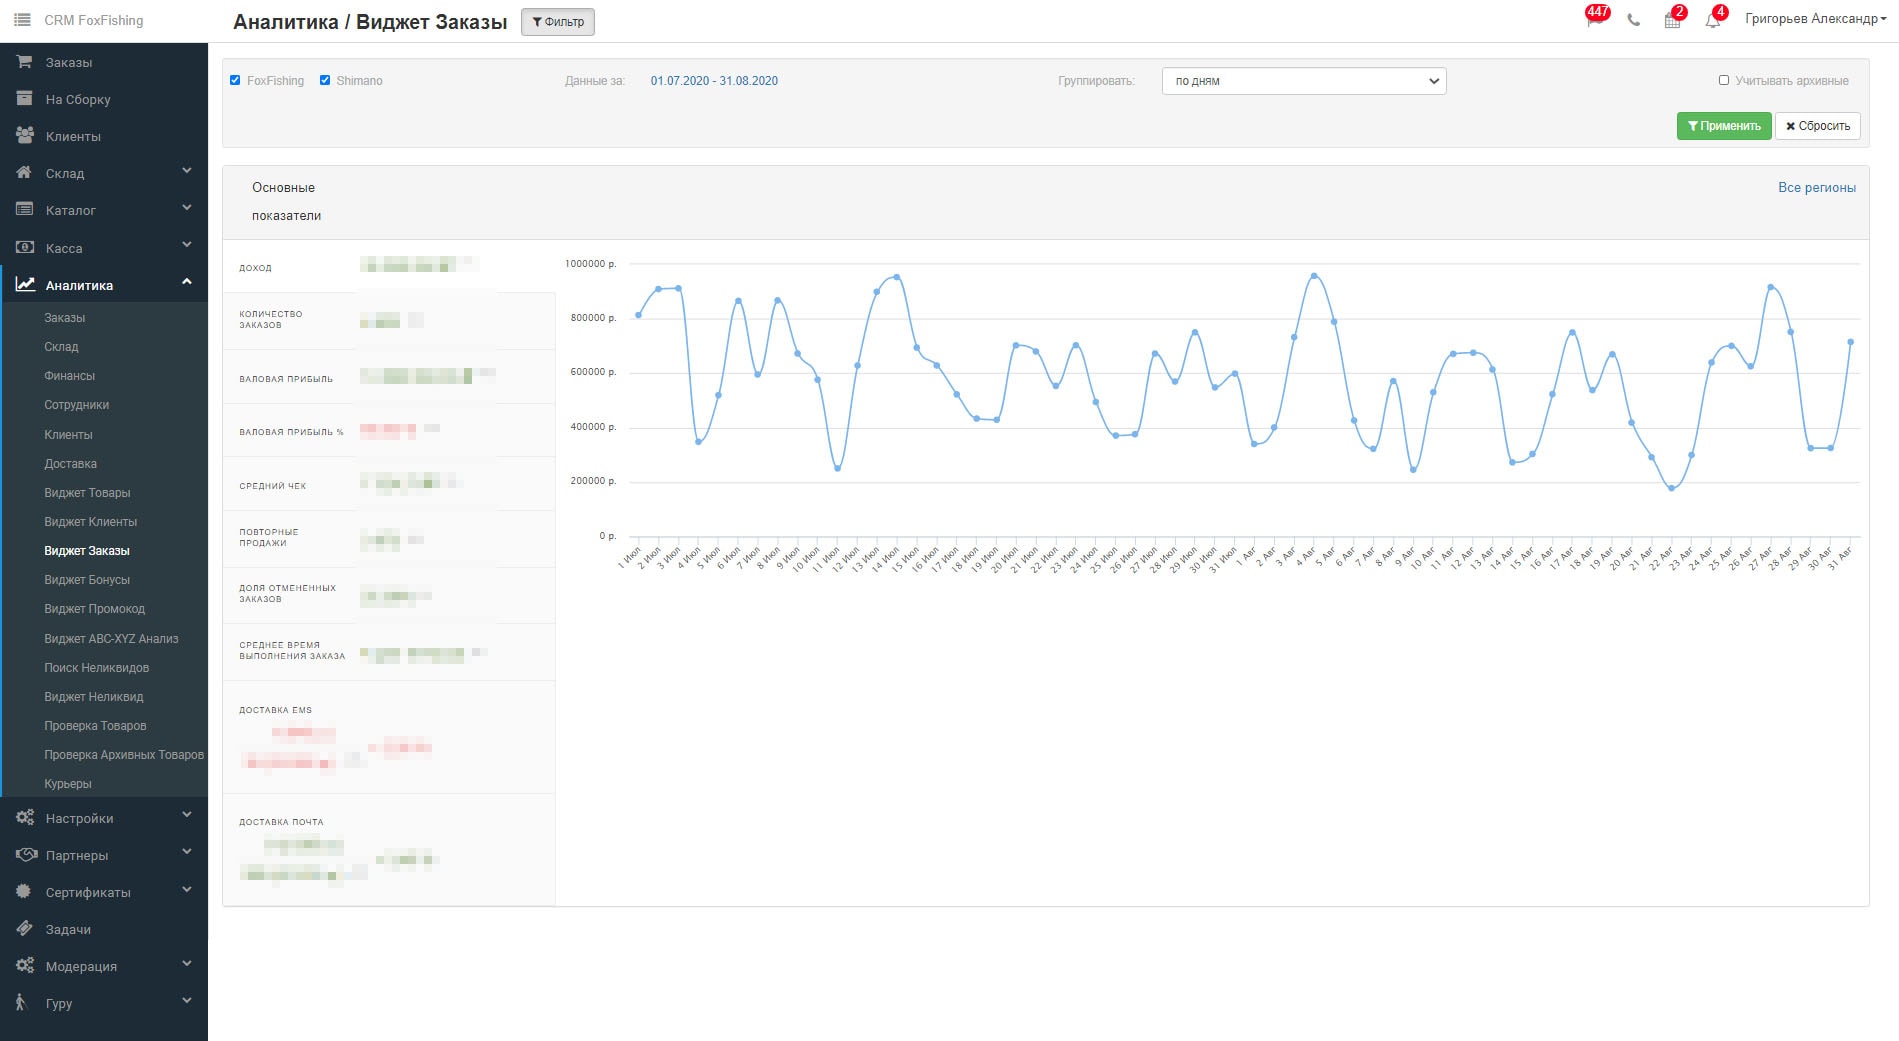Toggle the Shimano checkbox
Viewport: 1899px width, 1041px height.
point(325,80)
